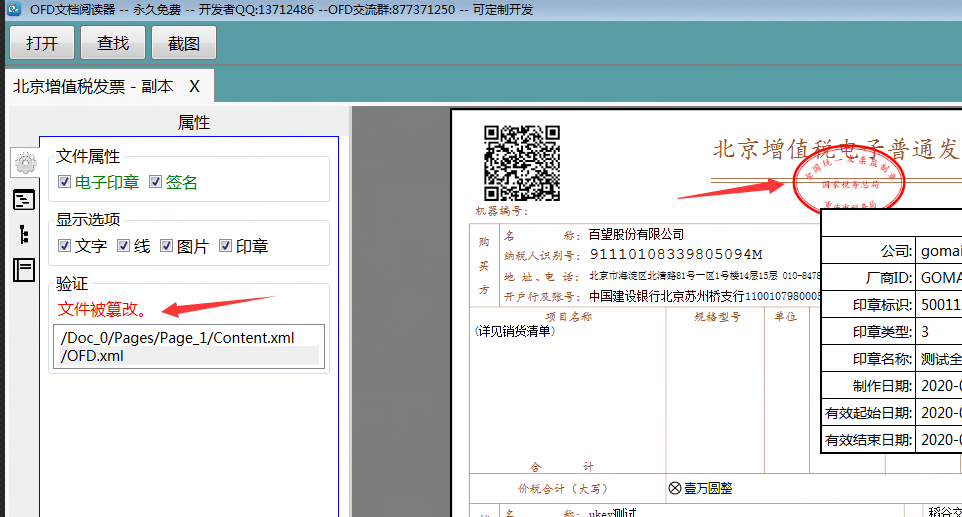Screen dimensions: 962x517
Task: Uncheck the 图片 display option
Action: click(x=166, y=245)
